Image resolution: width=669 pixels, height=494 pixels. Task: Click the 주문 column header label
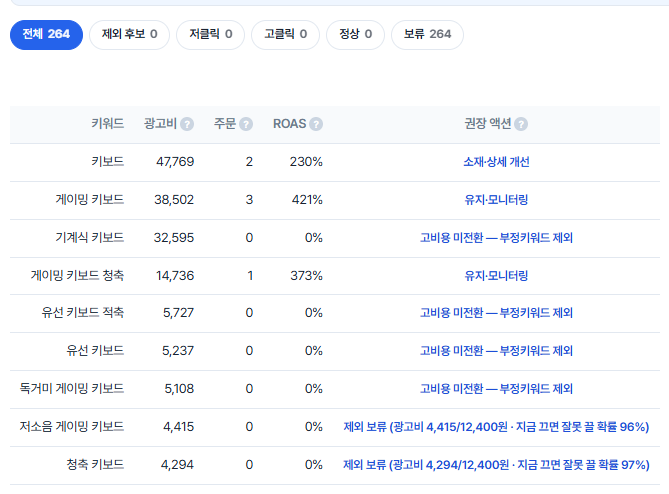point(225,124)
